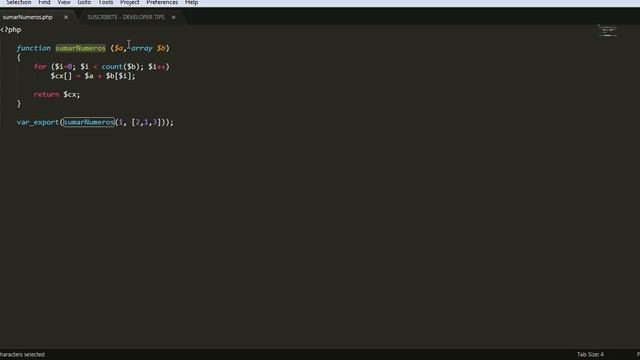The image size is (640, 360).
Task: Open the Help menu
Action: 191,2
